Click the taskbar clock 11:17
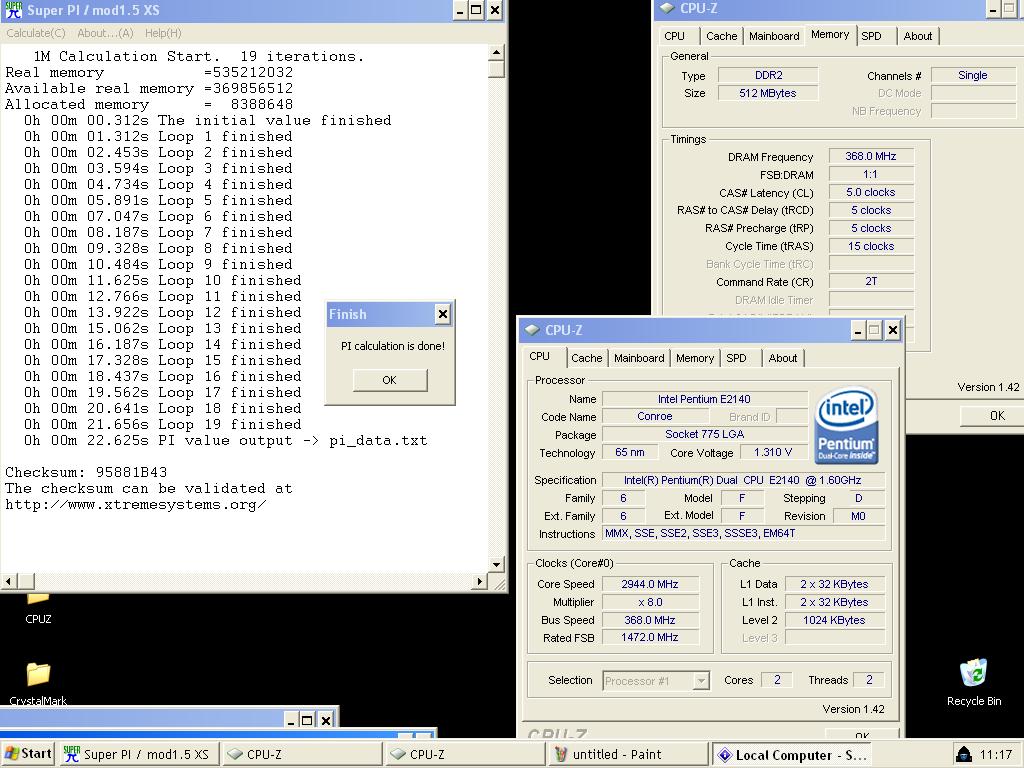 996,754
